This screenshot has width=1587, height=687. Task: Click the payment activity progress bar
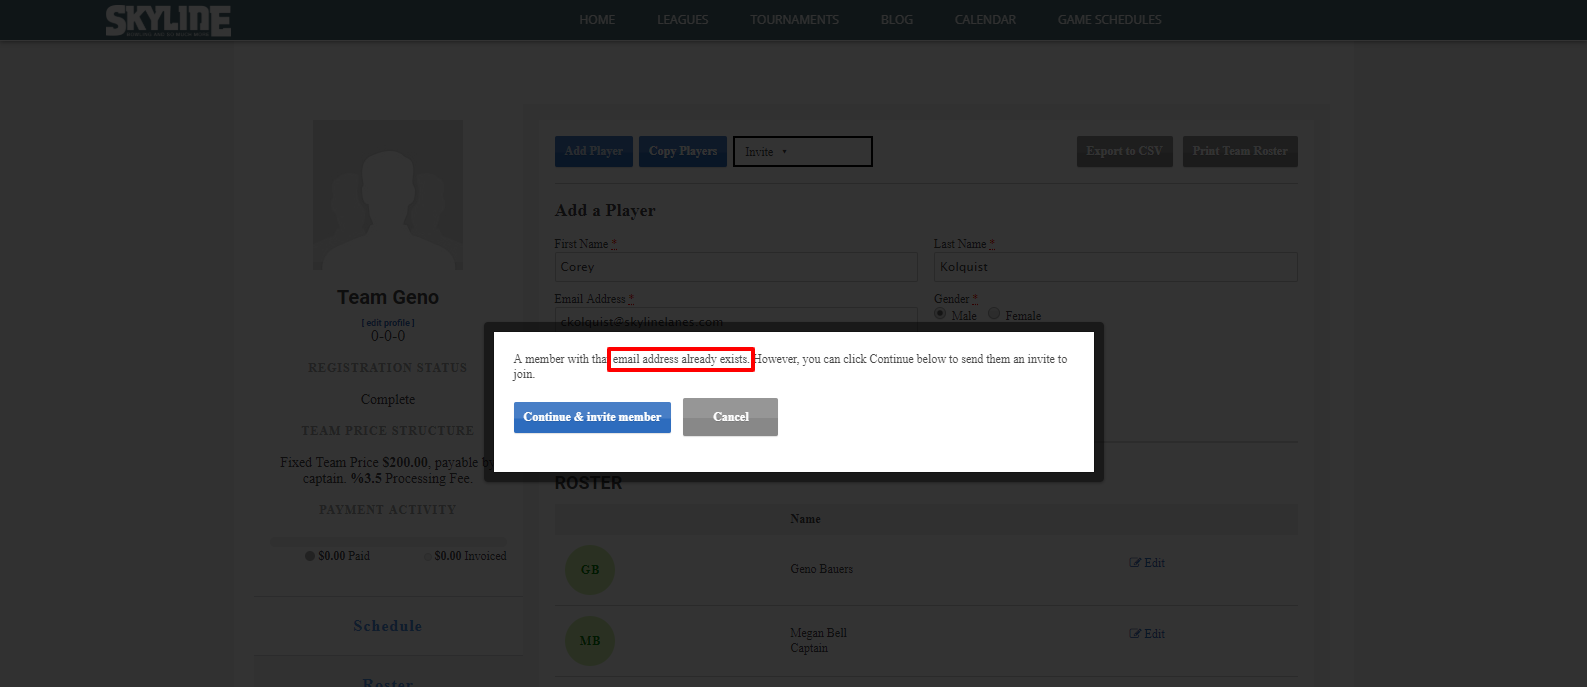point(388,541)
